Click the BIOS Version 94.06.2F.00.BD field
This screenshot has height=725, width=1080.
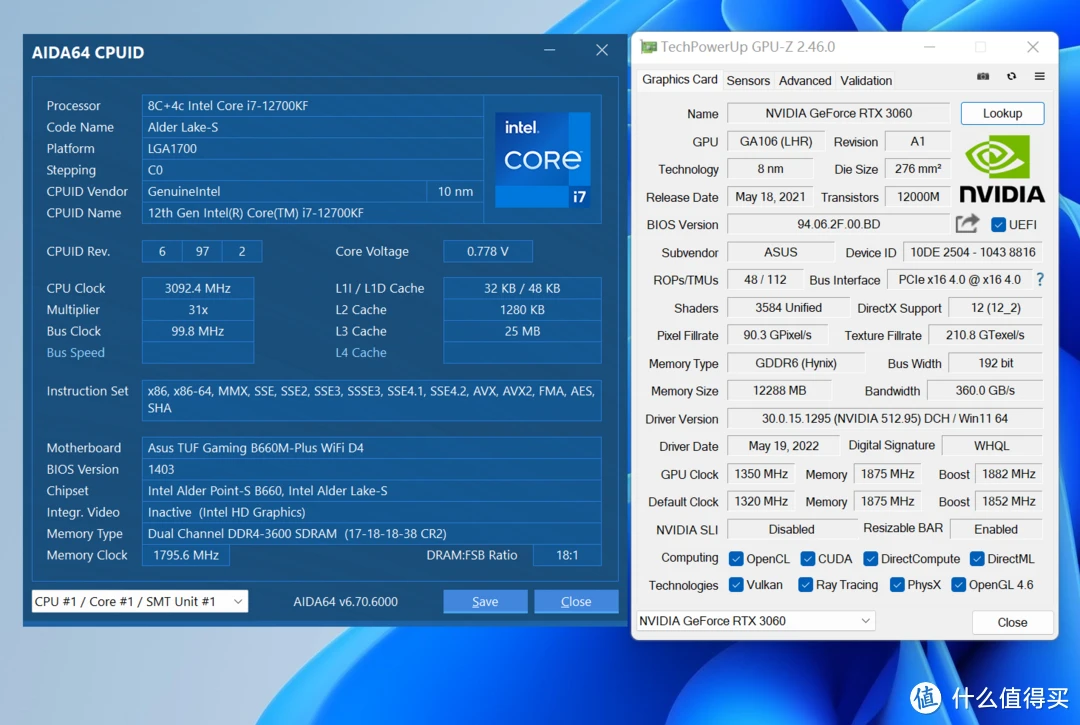[838, 224]
